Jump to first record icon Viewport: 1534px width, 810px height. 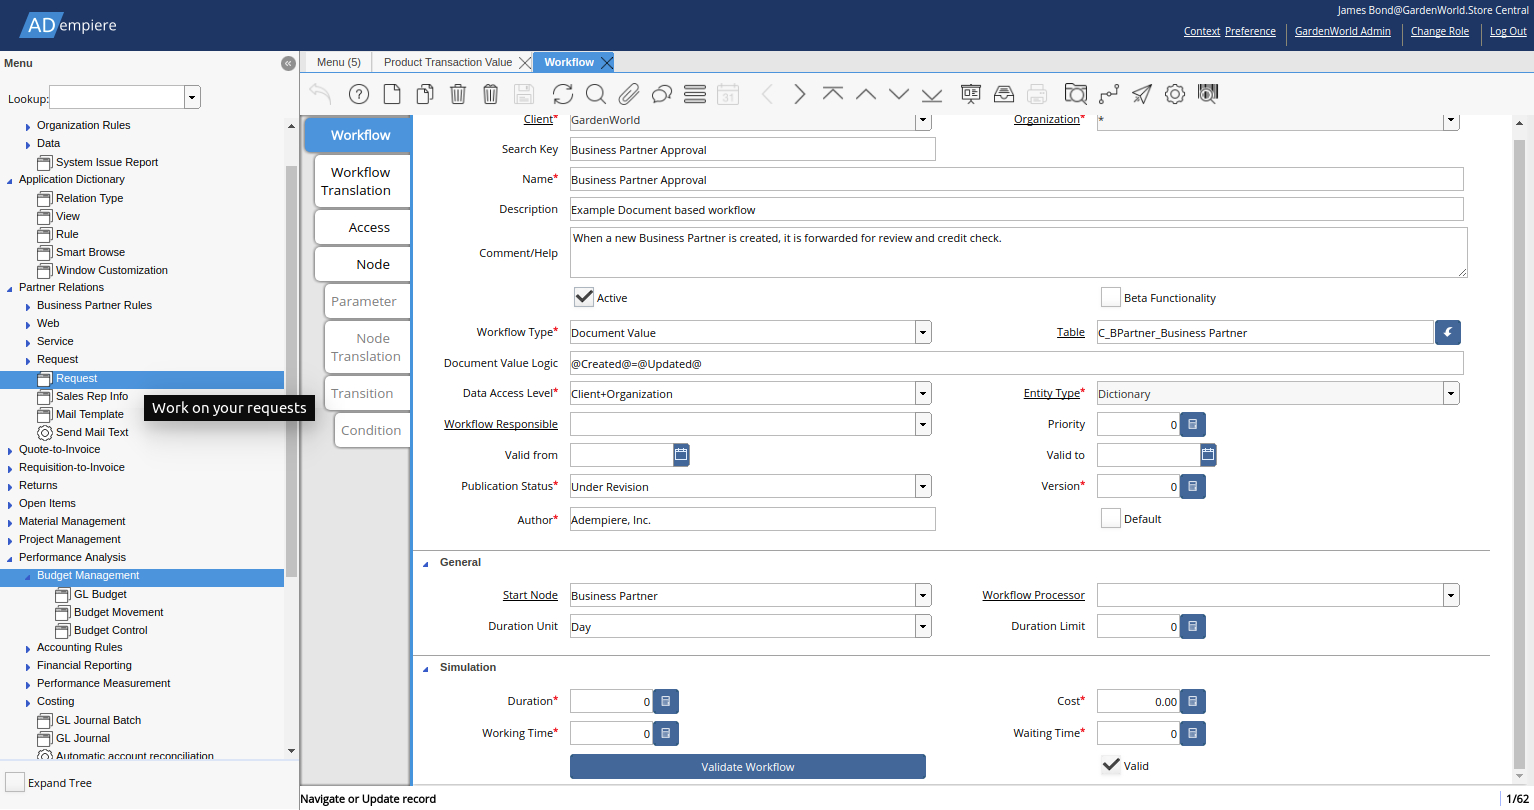tap(833, 94)
